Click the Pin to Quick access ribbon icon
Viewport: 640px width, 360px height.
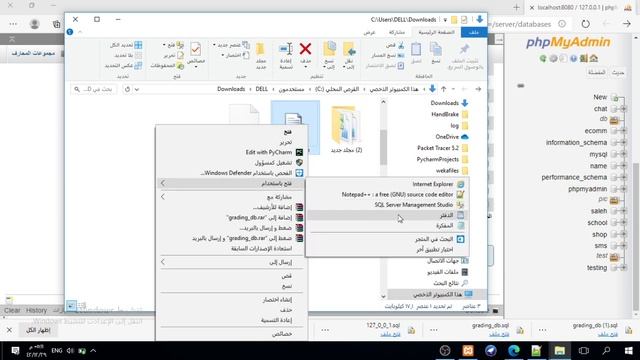464,49
